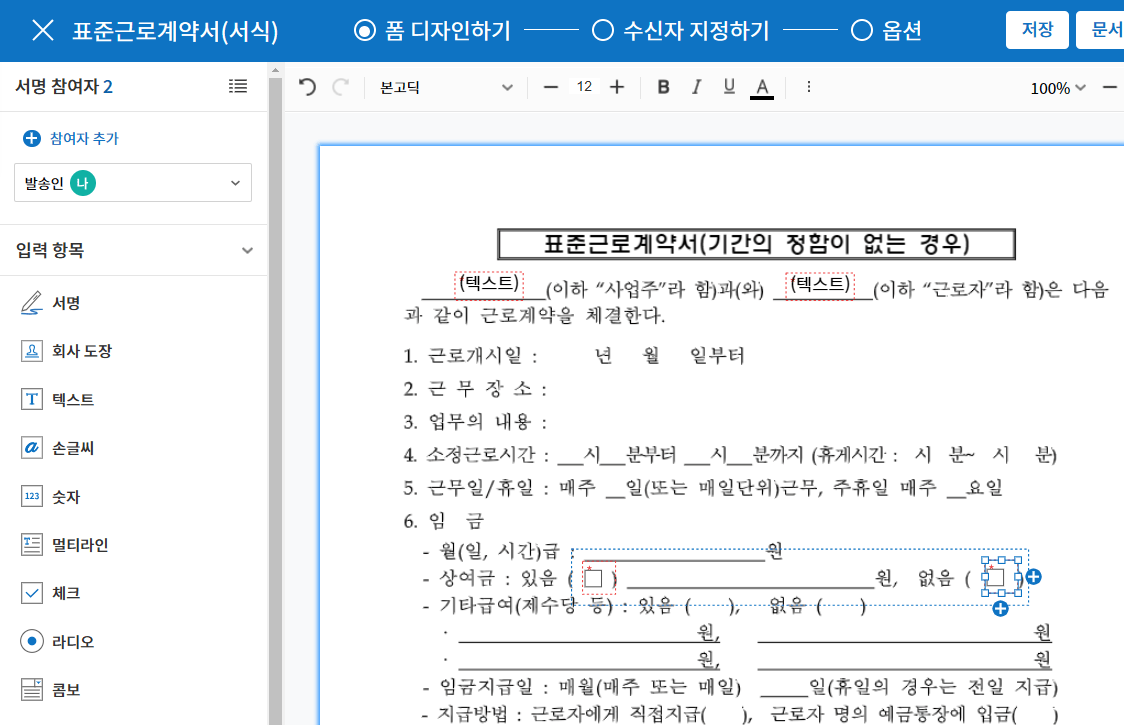Undo the last action
The image size is (1124, 725).
[x=308, y=87]
